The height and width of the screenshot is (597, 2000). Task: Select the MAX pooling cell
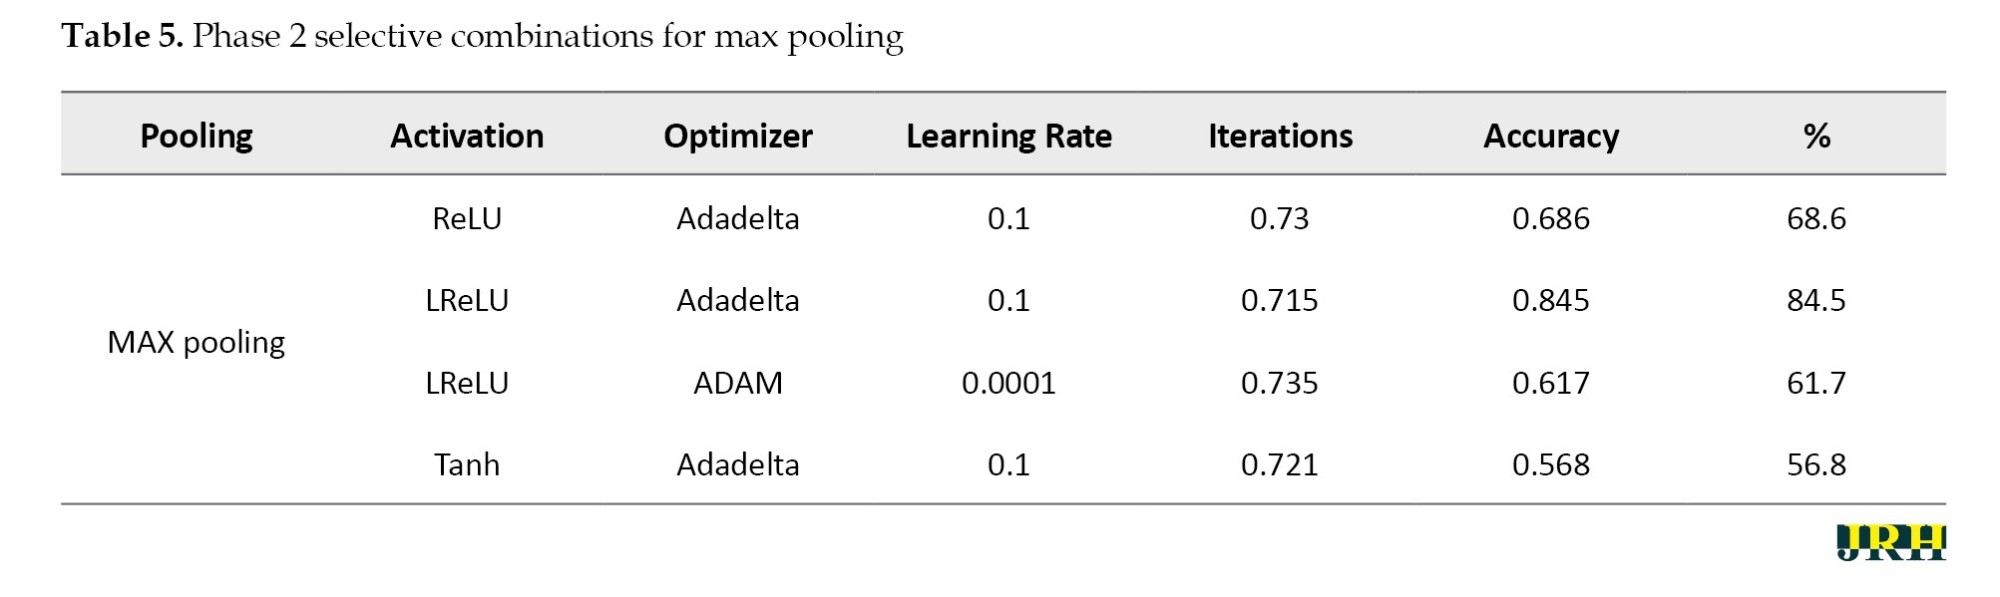pos(196,342)
